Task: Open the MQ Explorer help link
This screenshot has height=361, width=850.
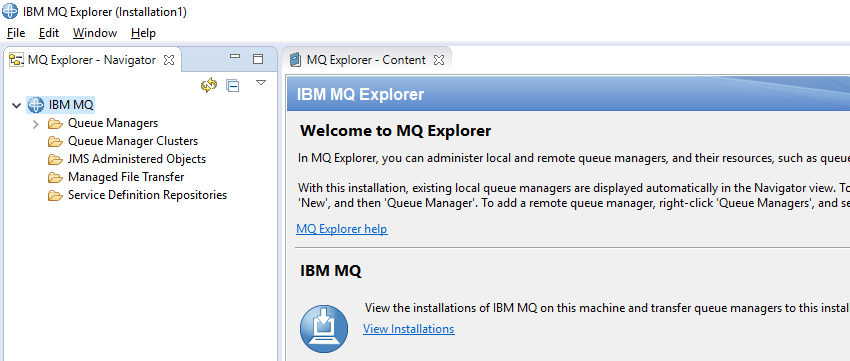Action: [342, 229]
